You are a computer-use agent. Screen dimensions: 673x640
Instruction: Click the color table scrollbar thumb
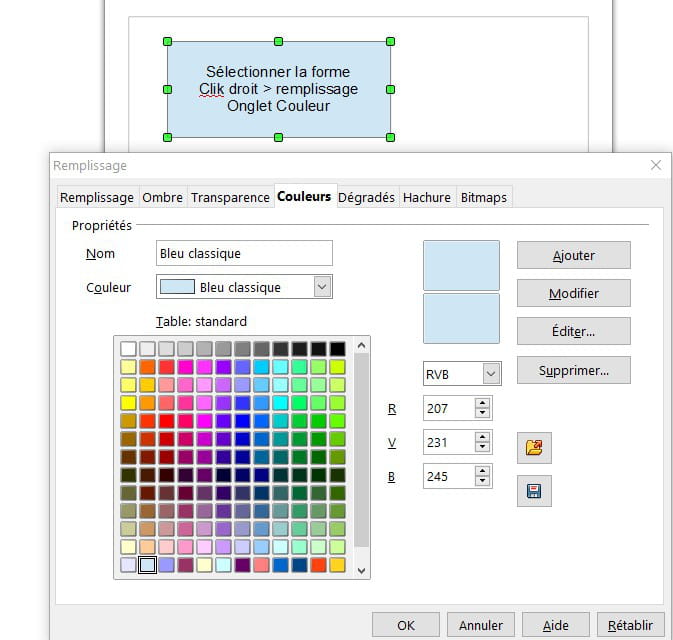point(361,450)
